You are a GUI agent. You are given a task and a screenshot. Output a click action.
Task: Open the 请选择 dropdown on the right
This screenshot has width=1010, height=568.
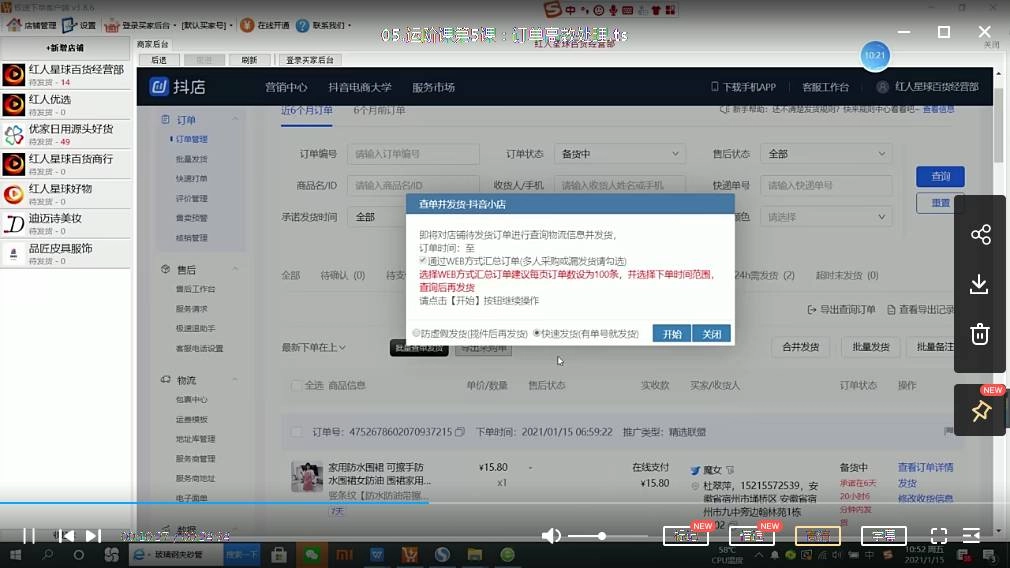826,217
